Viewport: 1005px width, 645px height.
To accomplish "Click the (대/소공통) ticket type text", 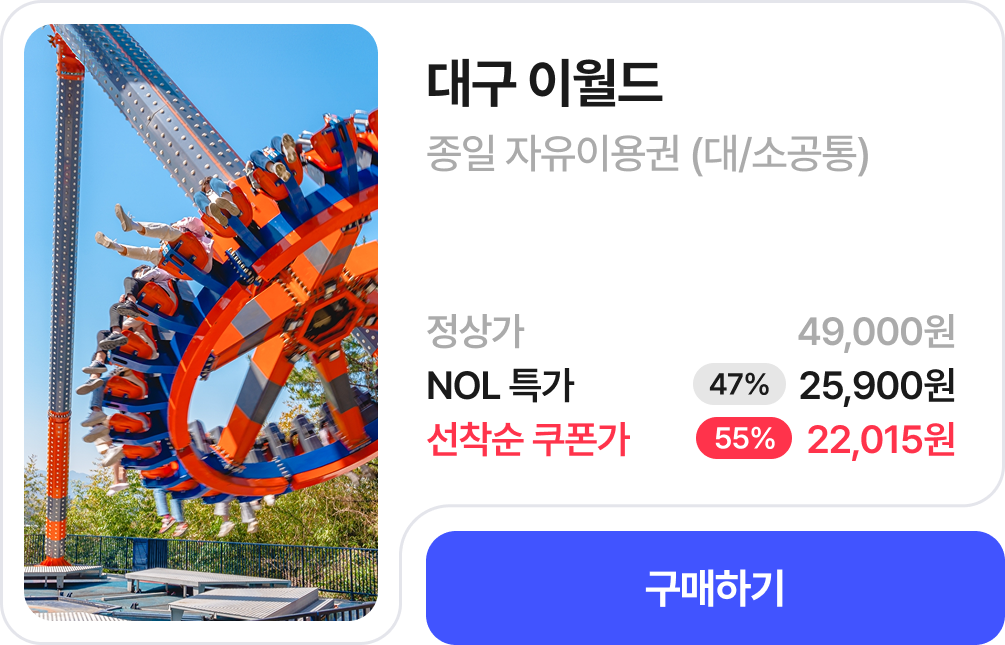I will pos(780,155).
